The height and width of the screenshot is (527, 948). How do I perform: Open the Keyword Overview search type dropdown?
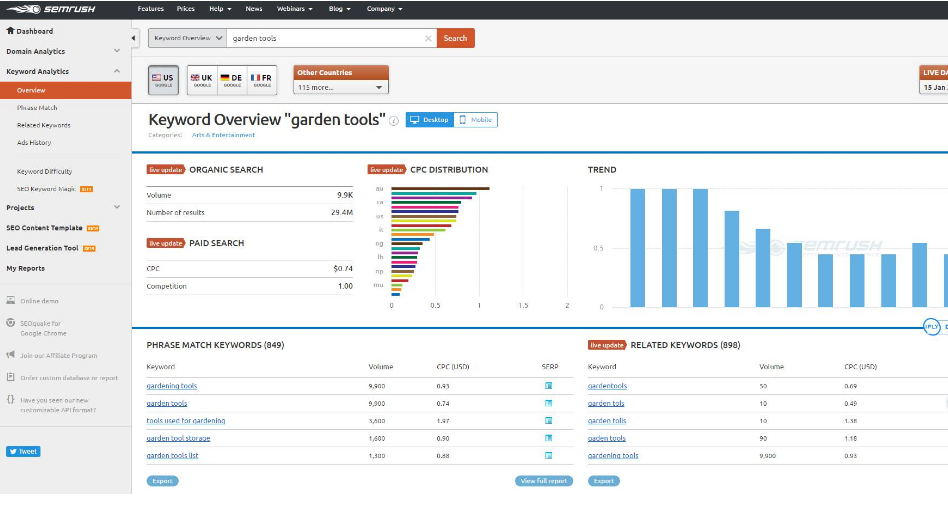(x=186, y=38)
